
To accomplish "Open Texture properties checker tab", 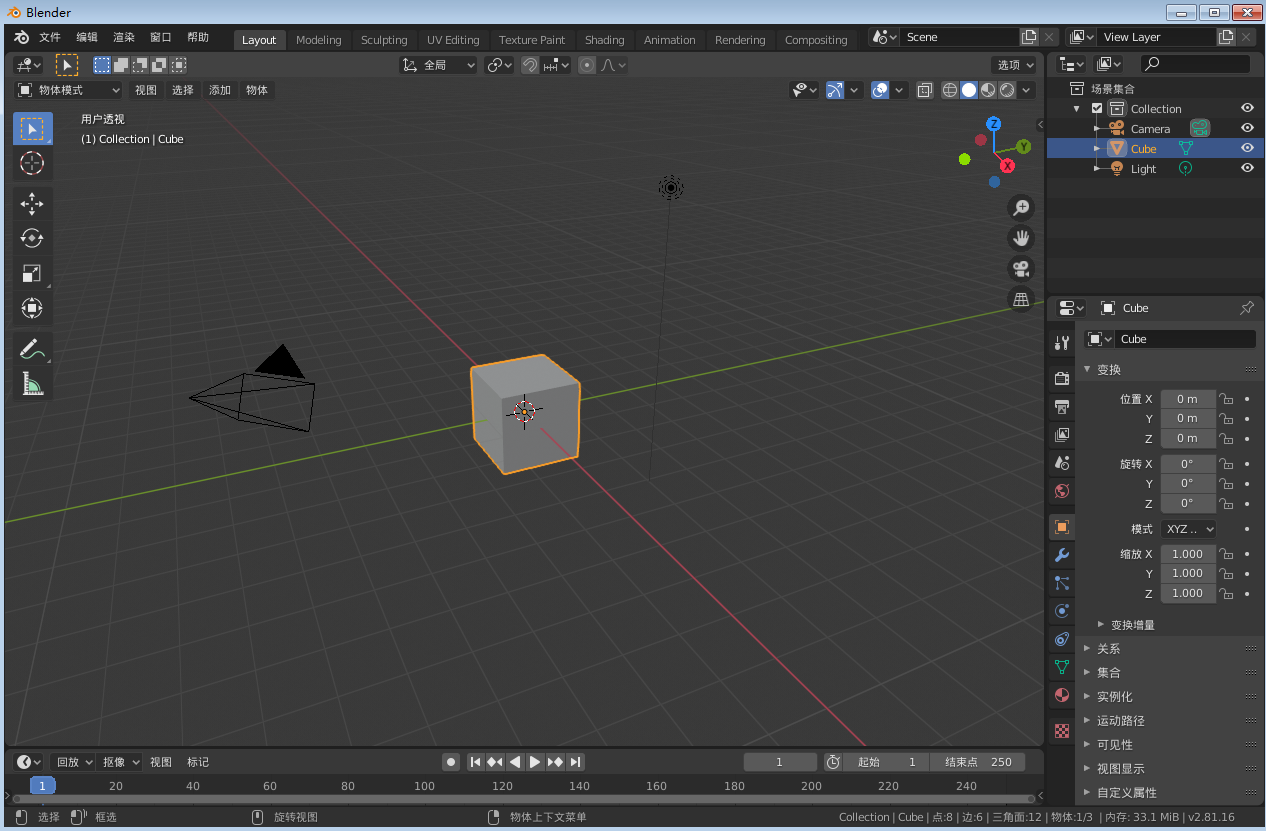I will tap(1062, 731).
